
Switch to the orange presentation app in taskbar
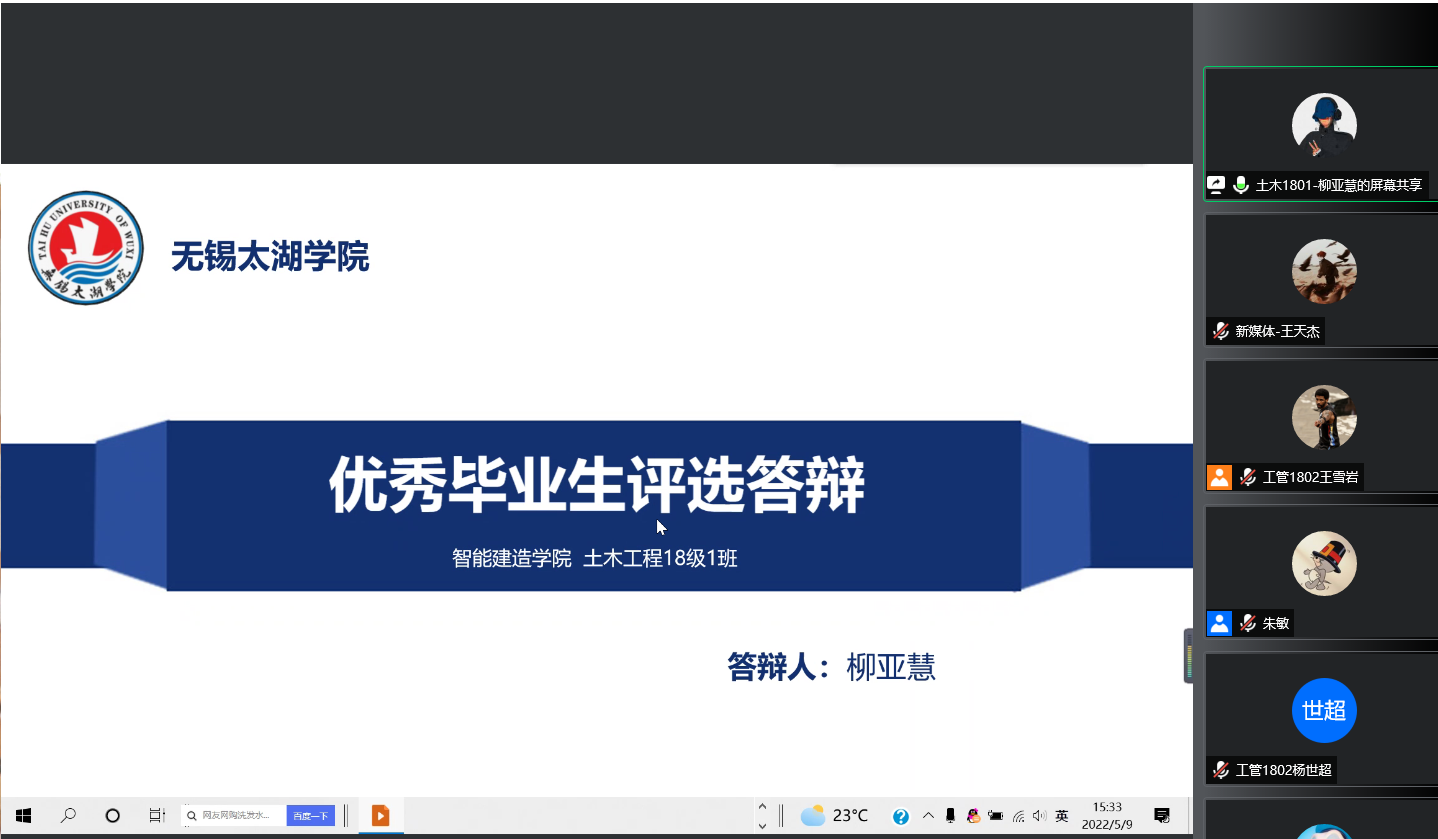(x=380, y=815)
